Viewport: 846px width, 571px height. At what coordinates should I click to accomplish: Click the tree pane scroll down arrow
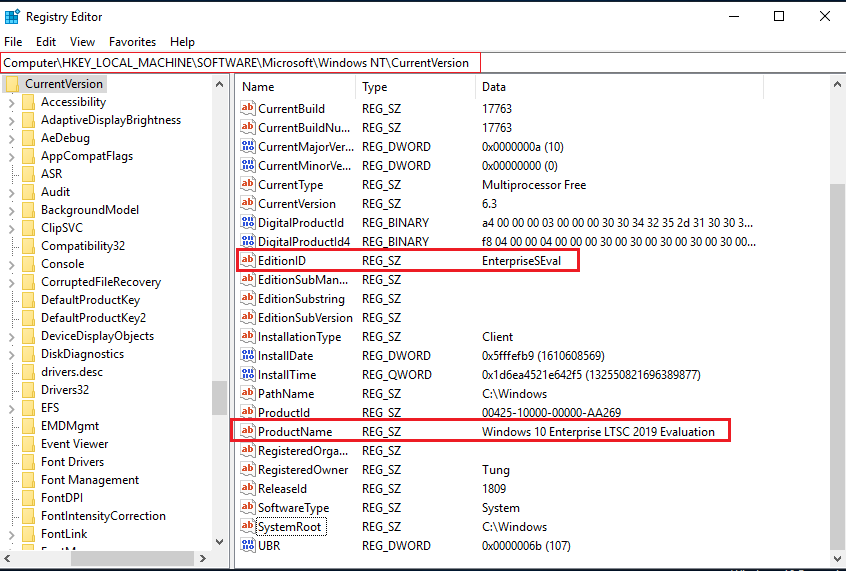coord(219,541)
